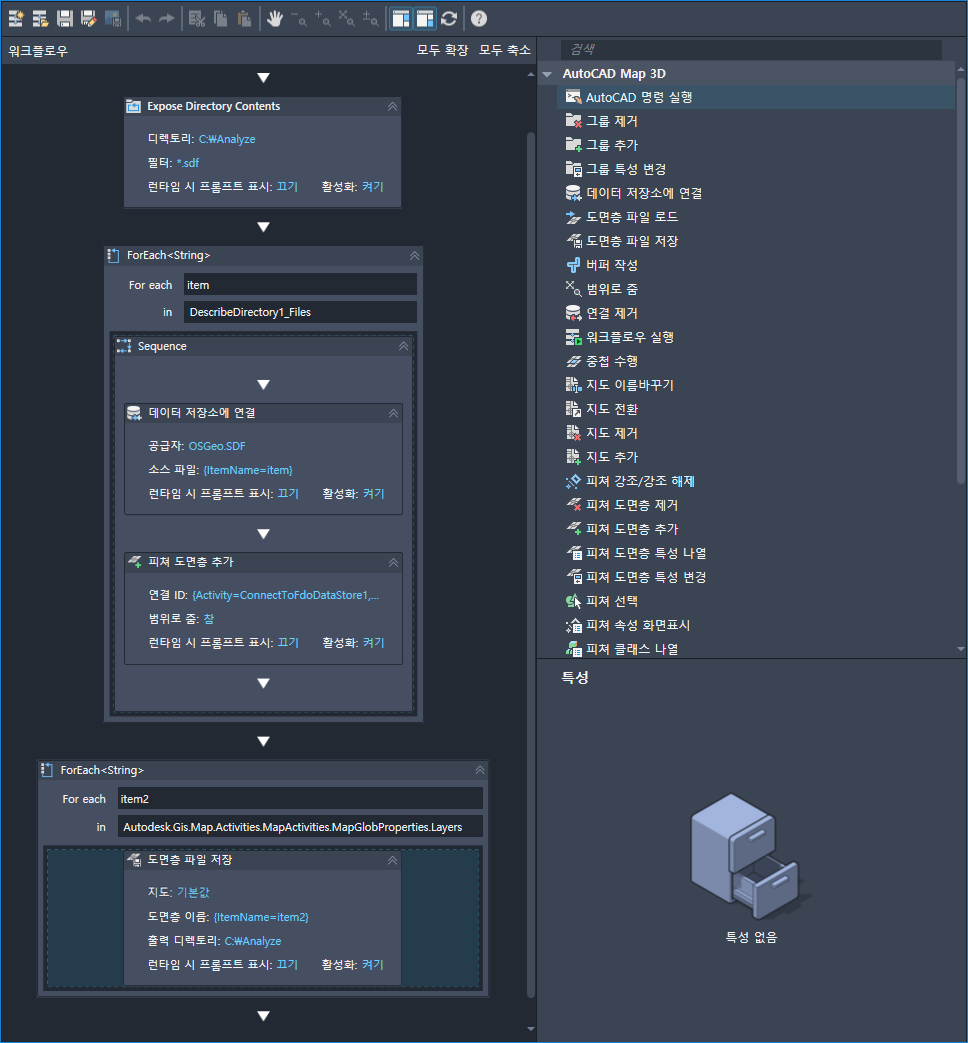Click the save-as-image toolbar icon
Image resolution: width=968 pixels, height=1043 pixels.
click(x=113, y=19)
